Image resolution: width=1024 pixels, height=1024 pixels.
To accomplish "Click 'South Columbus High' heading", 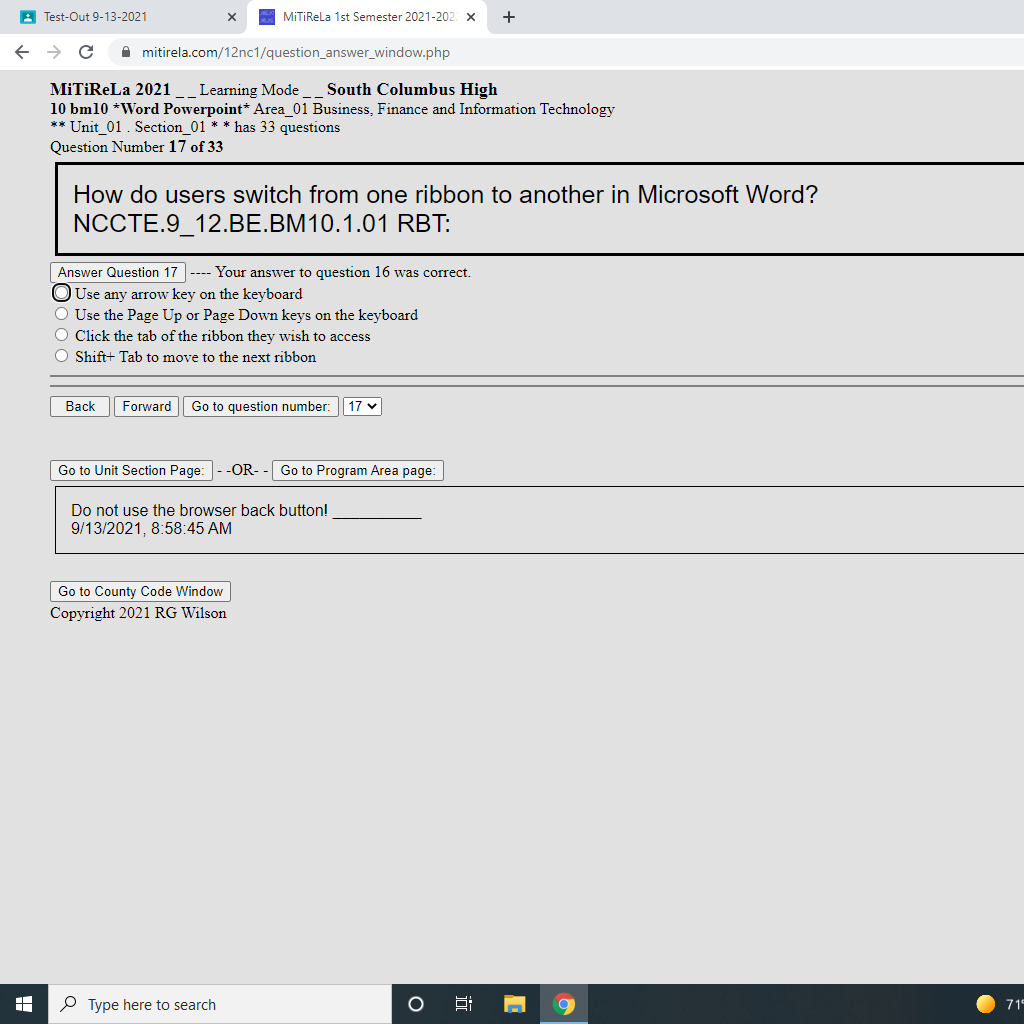I will point(412,89).
